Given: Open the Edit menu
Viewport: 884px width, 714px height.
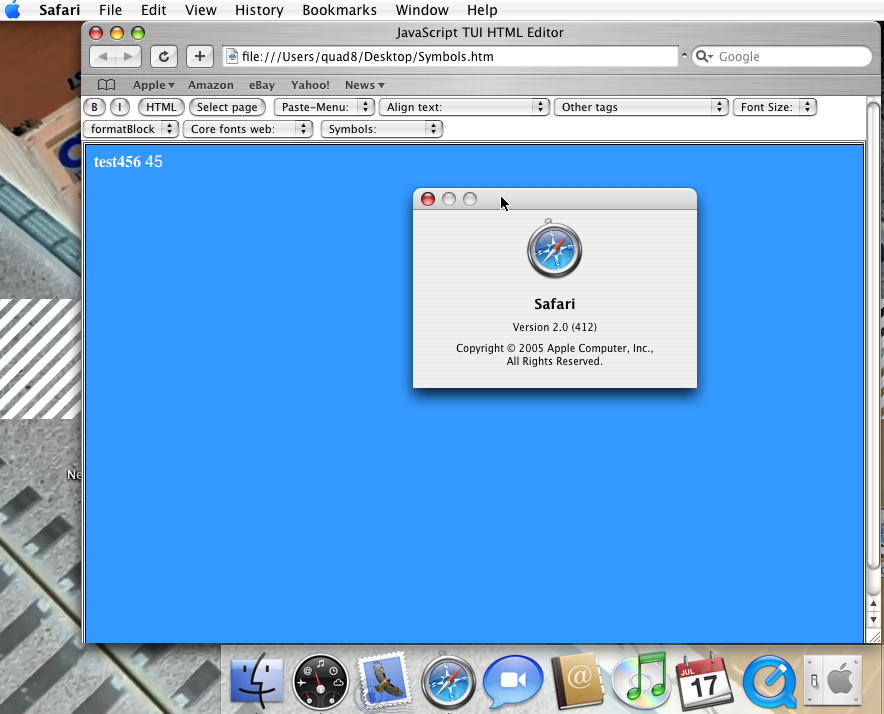Looking at the screenshot, I should click(x=153, y=10).
